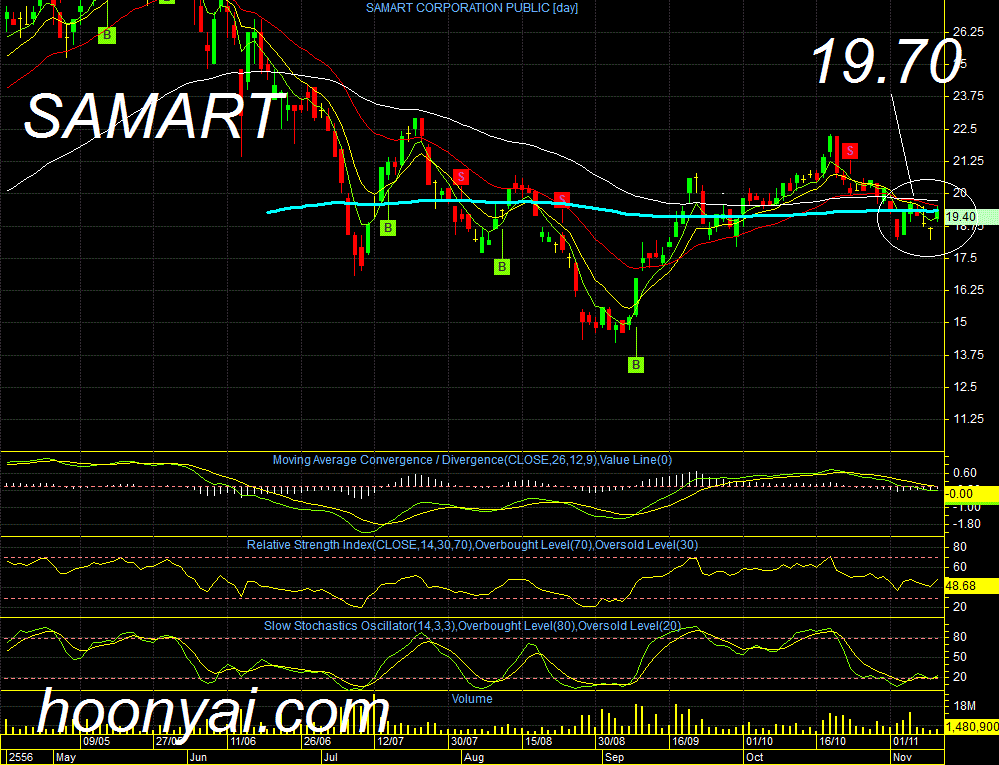Click the Nov month label
Viewport: 999px width, 765px height.
[902, 757]
